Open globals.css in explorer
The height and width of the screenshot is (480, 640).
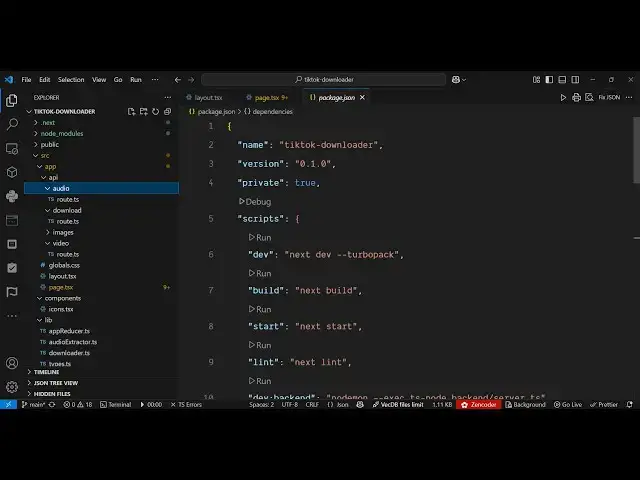[x=64, y=265]
